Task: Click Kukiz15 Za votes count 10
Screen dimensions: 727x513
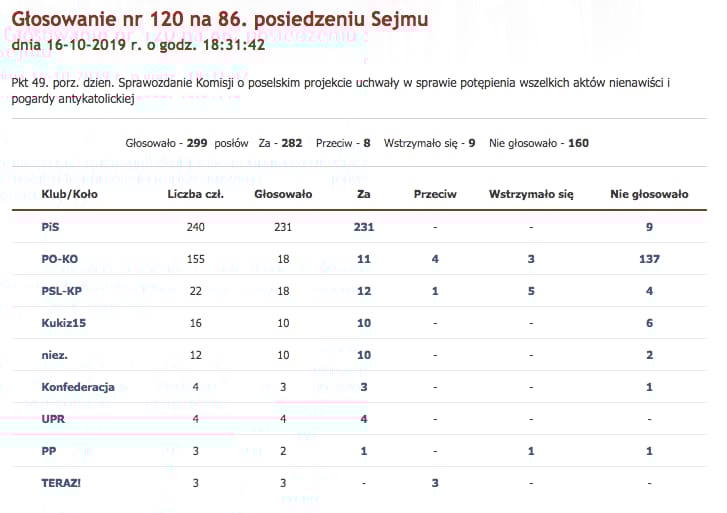Action: tap(364, 323)
